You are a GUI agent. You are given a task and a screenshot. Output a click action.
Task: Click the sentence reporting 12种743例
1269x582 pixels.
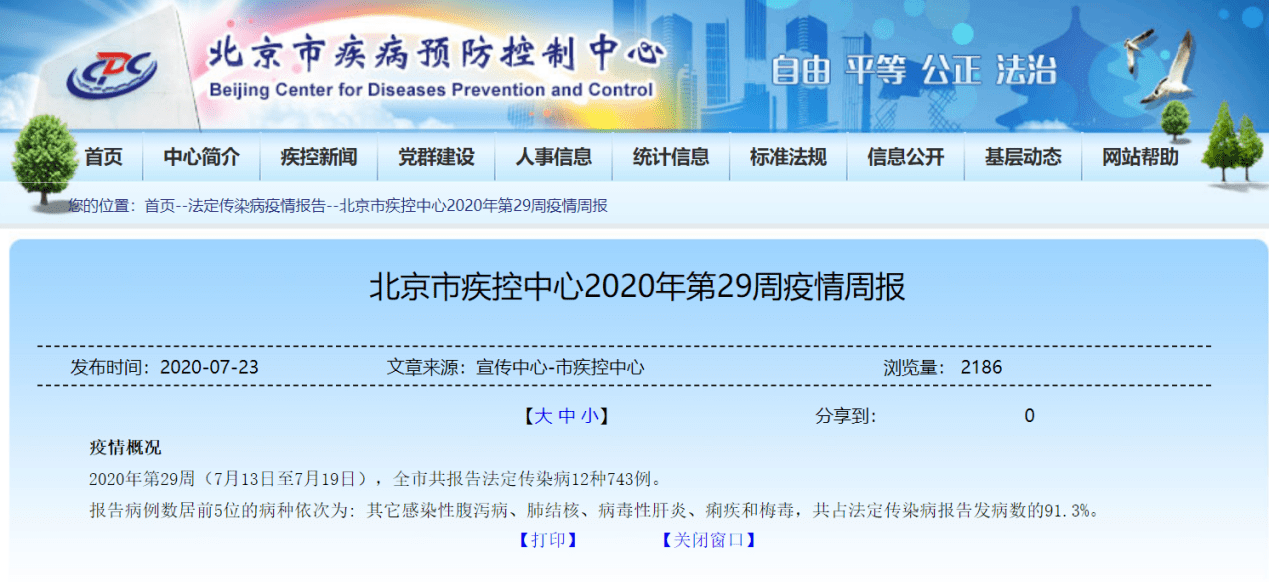[x=375, y=478]
